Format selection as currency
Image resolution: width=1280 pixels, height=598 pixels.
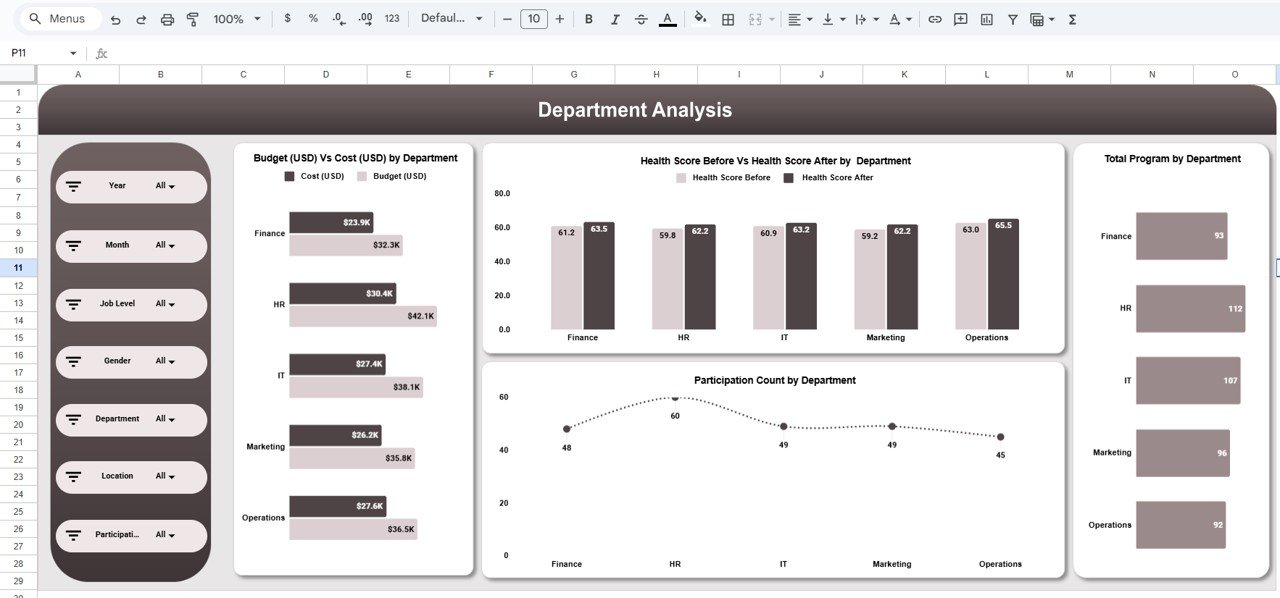(288, 19)
